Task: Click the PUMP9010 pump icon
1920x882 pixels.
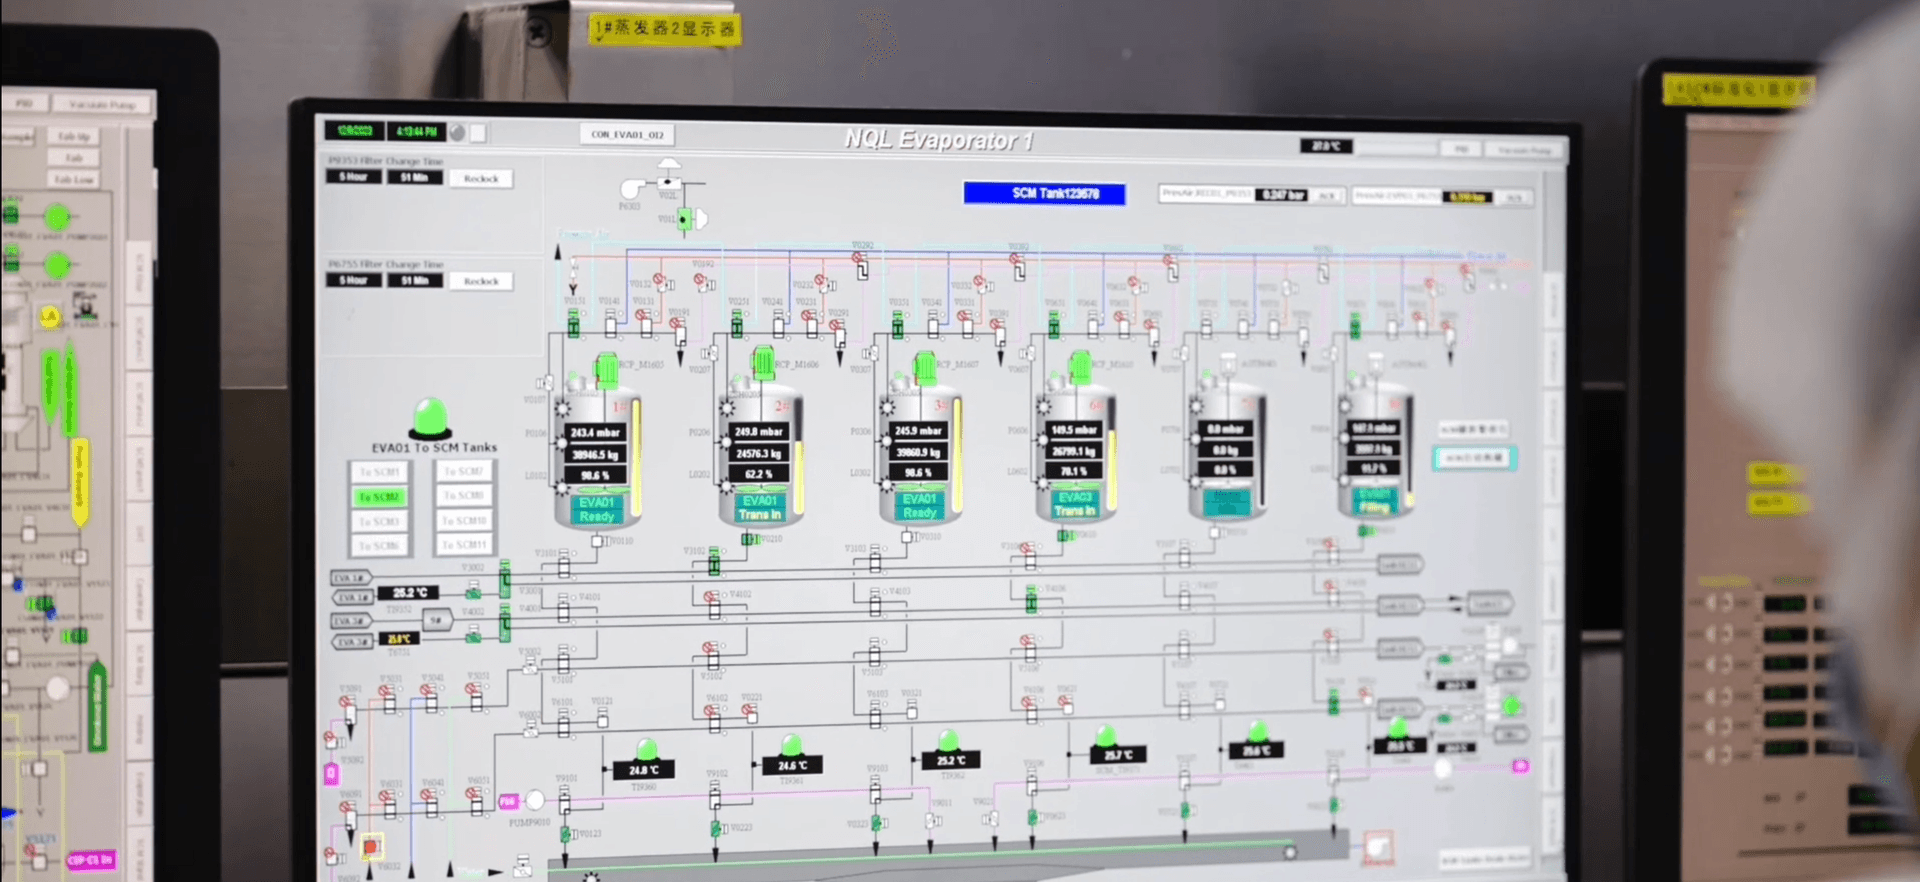Action: click(536, 800)
